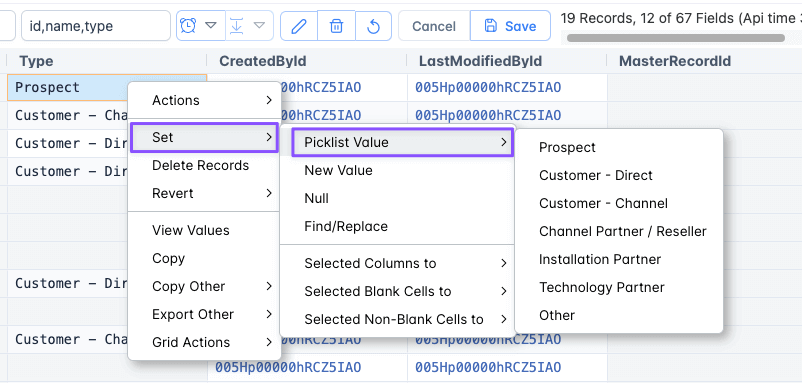Screen dimensions: 802x383
Task: Click the horizontal scrollbar under record count
Action: (x=676, y=38)
